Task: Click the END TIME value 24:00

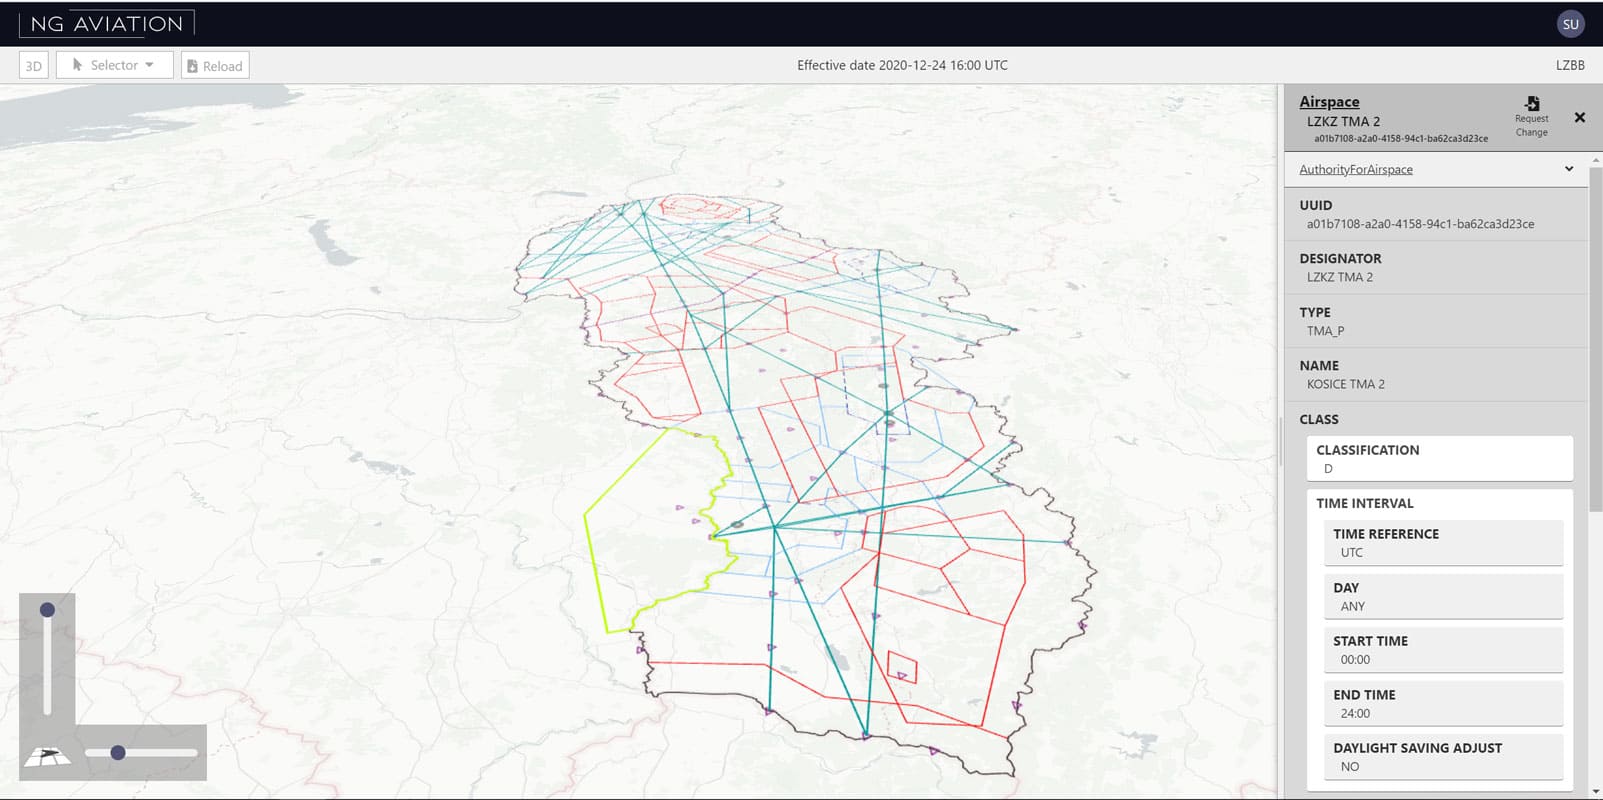Action: tap(1355, 714)
